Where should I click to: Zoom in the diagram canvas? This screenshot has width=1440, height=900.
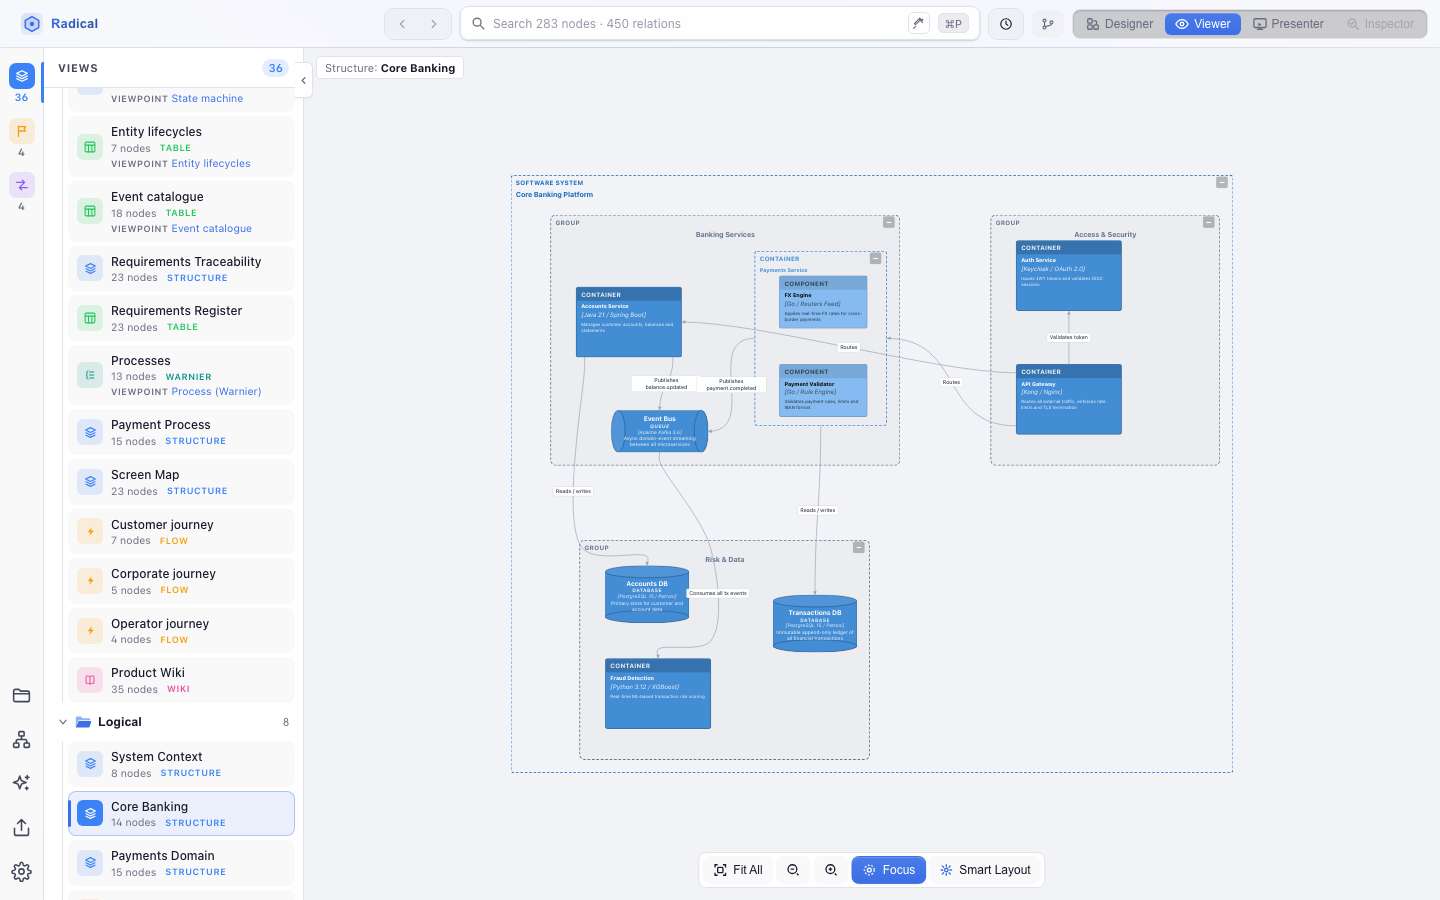click(x=831, y=870)
